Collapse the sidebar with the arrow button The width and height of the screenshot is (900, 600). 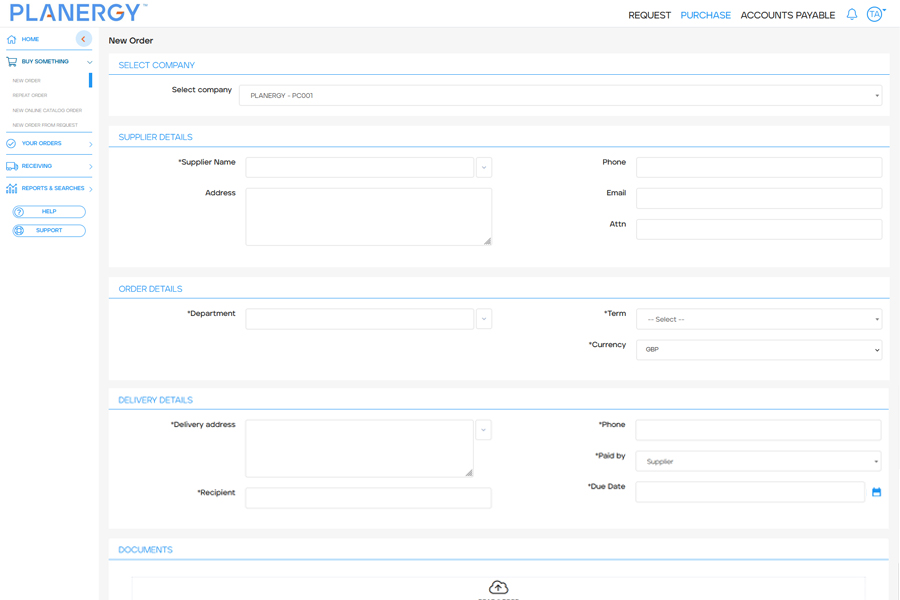83,39
